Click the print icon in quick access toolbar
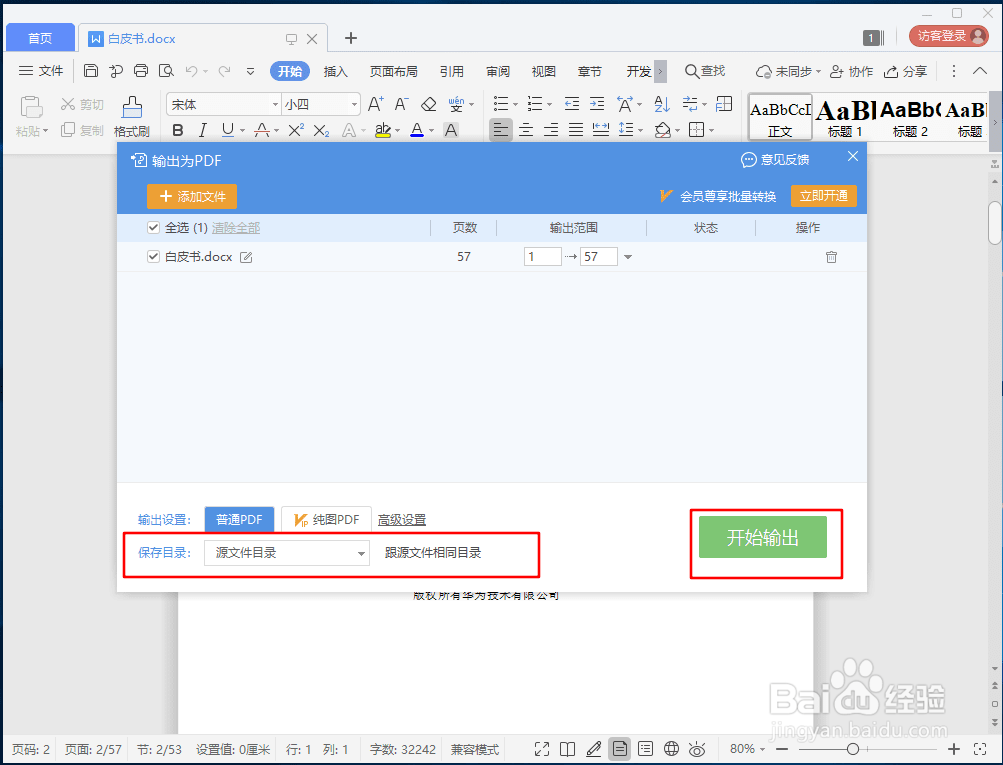The width and height of the screenshot is (1003, 765). click(x=140, y=70)
